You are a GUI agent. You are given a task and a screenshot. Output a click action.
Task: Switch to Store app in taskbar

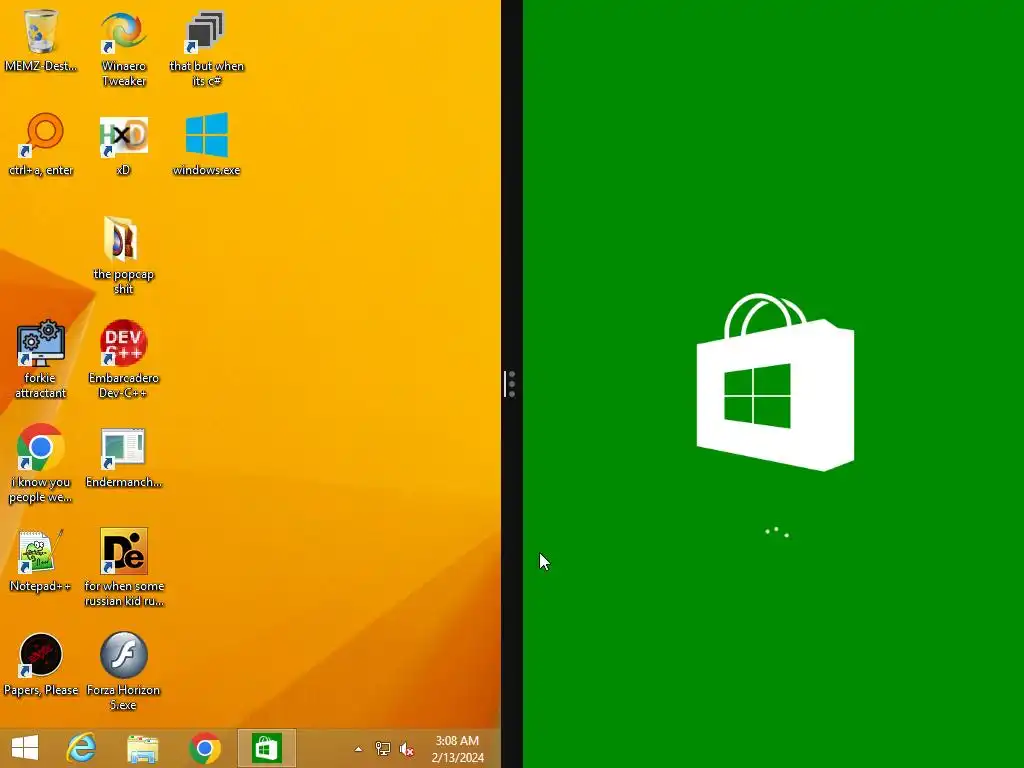(266, 748)
